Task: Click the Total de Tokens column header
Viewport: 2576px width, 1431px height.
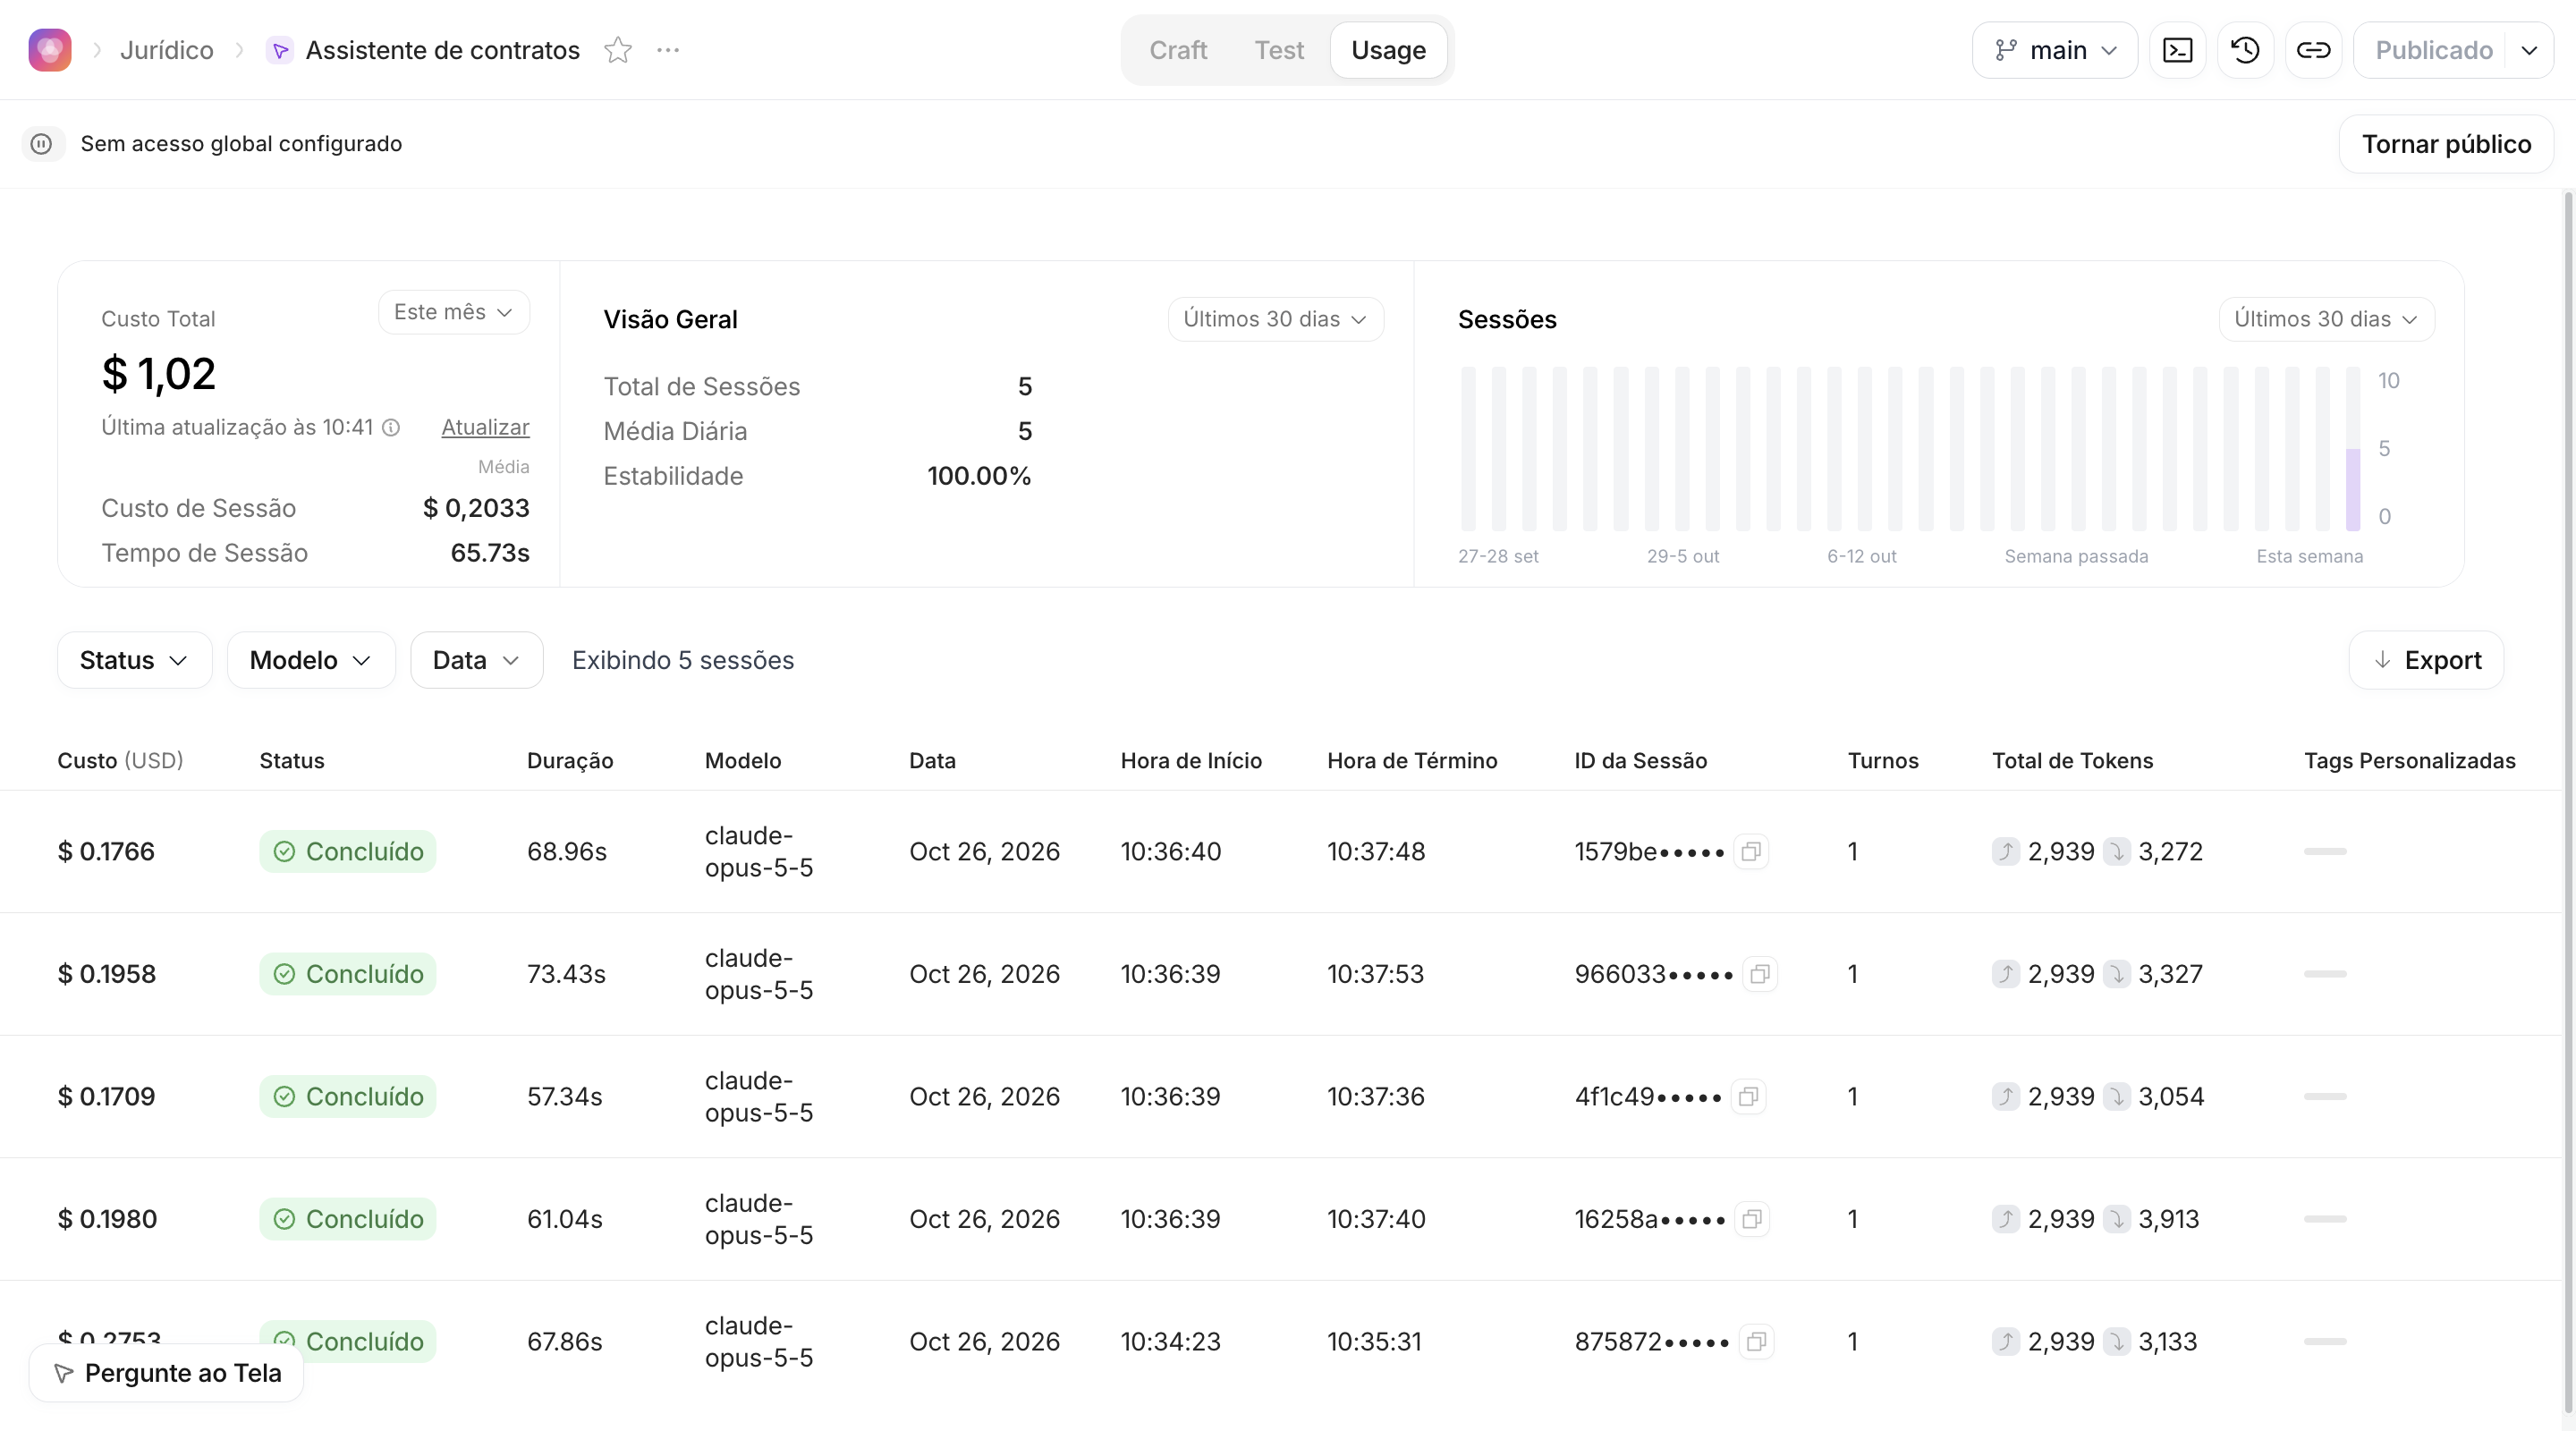Action: tap(2072, 761)
